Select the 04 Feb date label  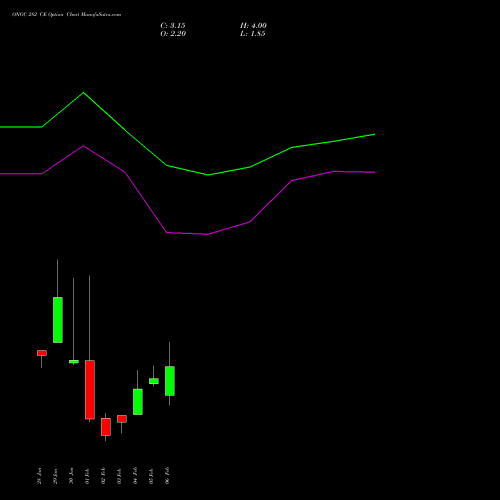pyautogui.click(x=136, y=476)
